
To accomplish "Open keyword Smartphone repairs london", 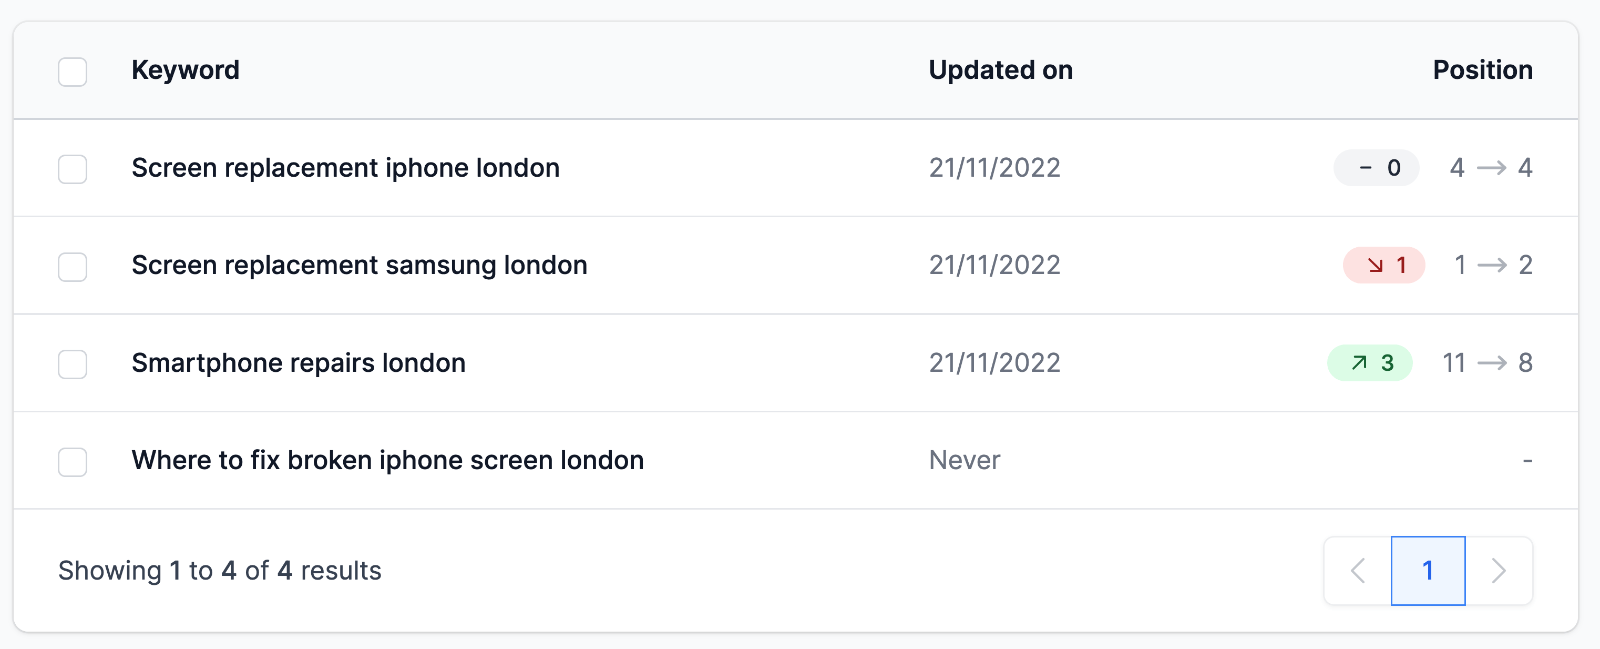I will (299, 363).
